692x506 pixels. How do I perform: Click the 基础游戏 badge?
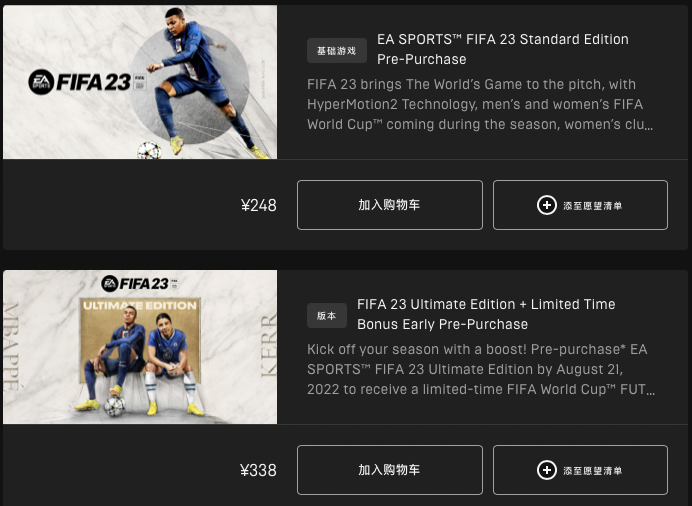click(x=337, y=50)
